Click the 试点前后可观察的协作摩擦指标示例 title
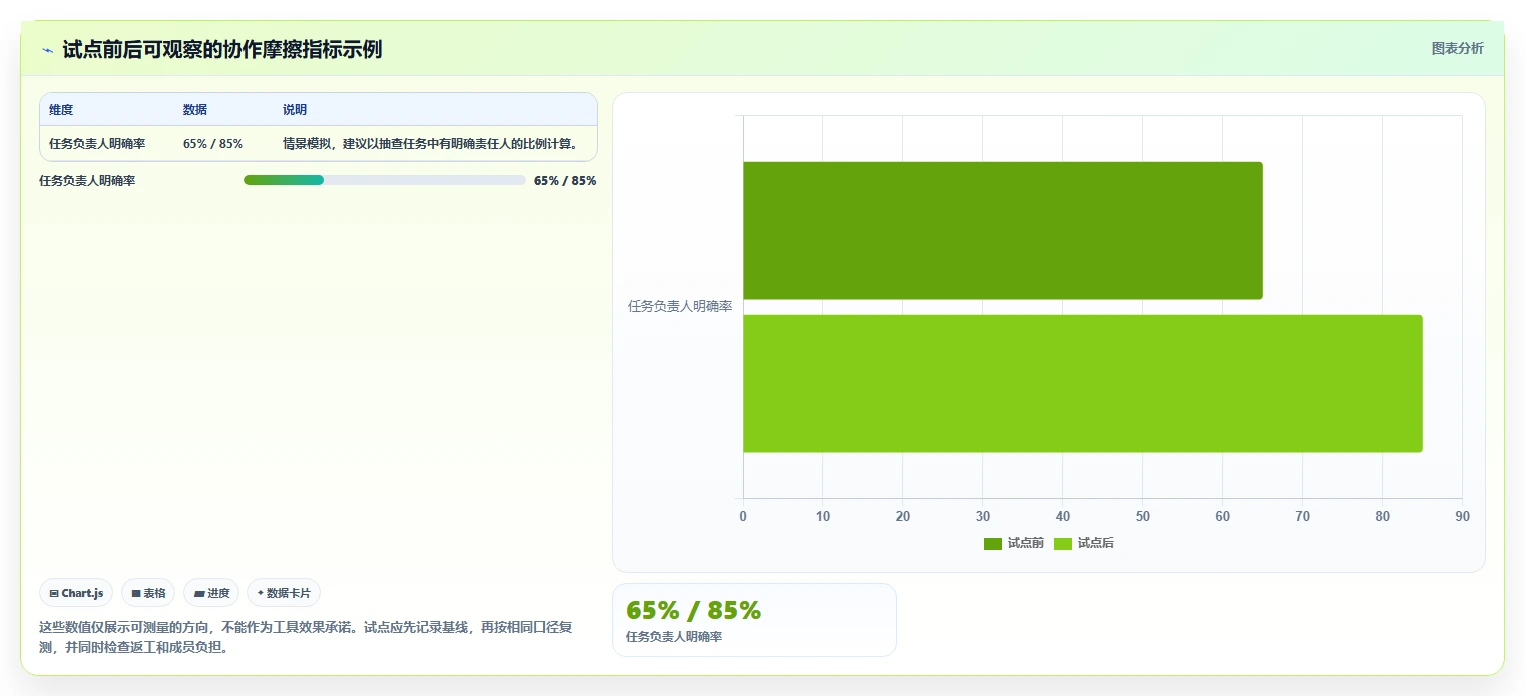Image resolution: width=1525 pixels, height=696 pixels. point(222,49)
